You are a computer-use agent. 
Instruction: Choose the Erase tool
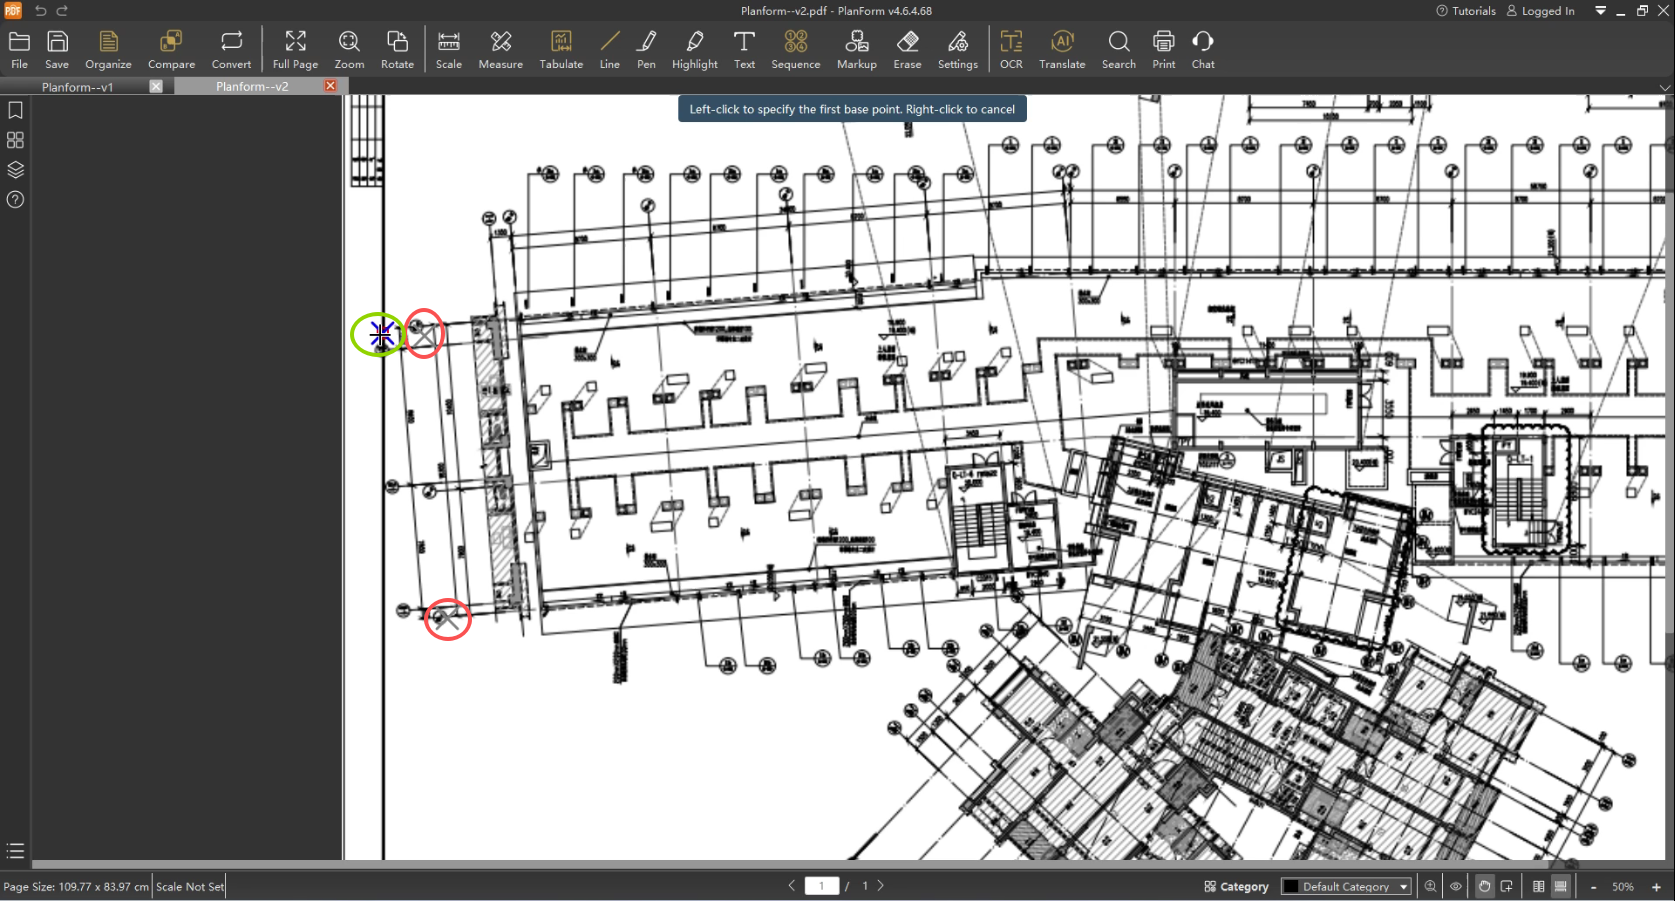click(x=907, y=50)
